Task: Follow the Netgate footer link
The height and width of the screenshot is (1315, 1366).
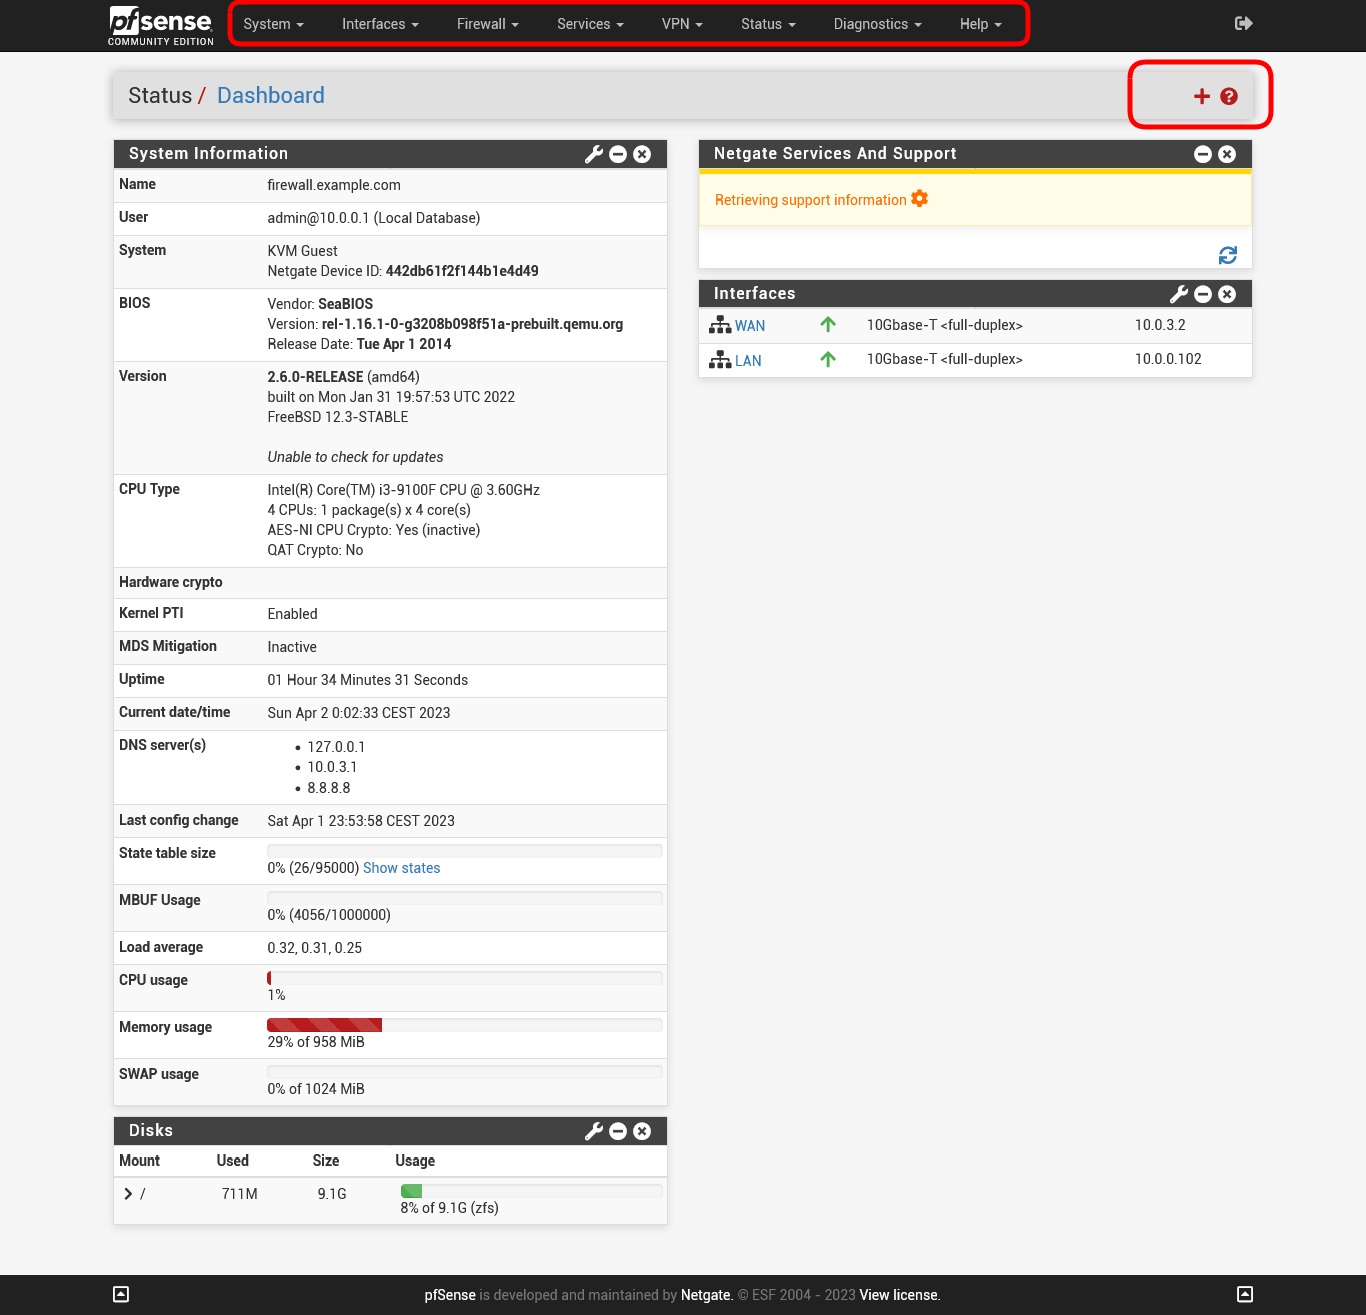Action: pos(706,1295)
